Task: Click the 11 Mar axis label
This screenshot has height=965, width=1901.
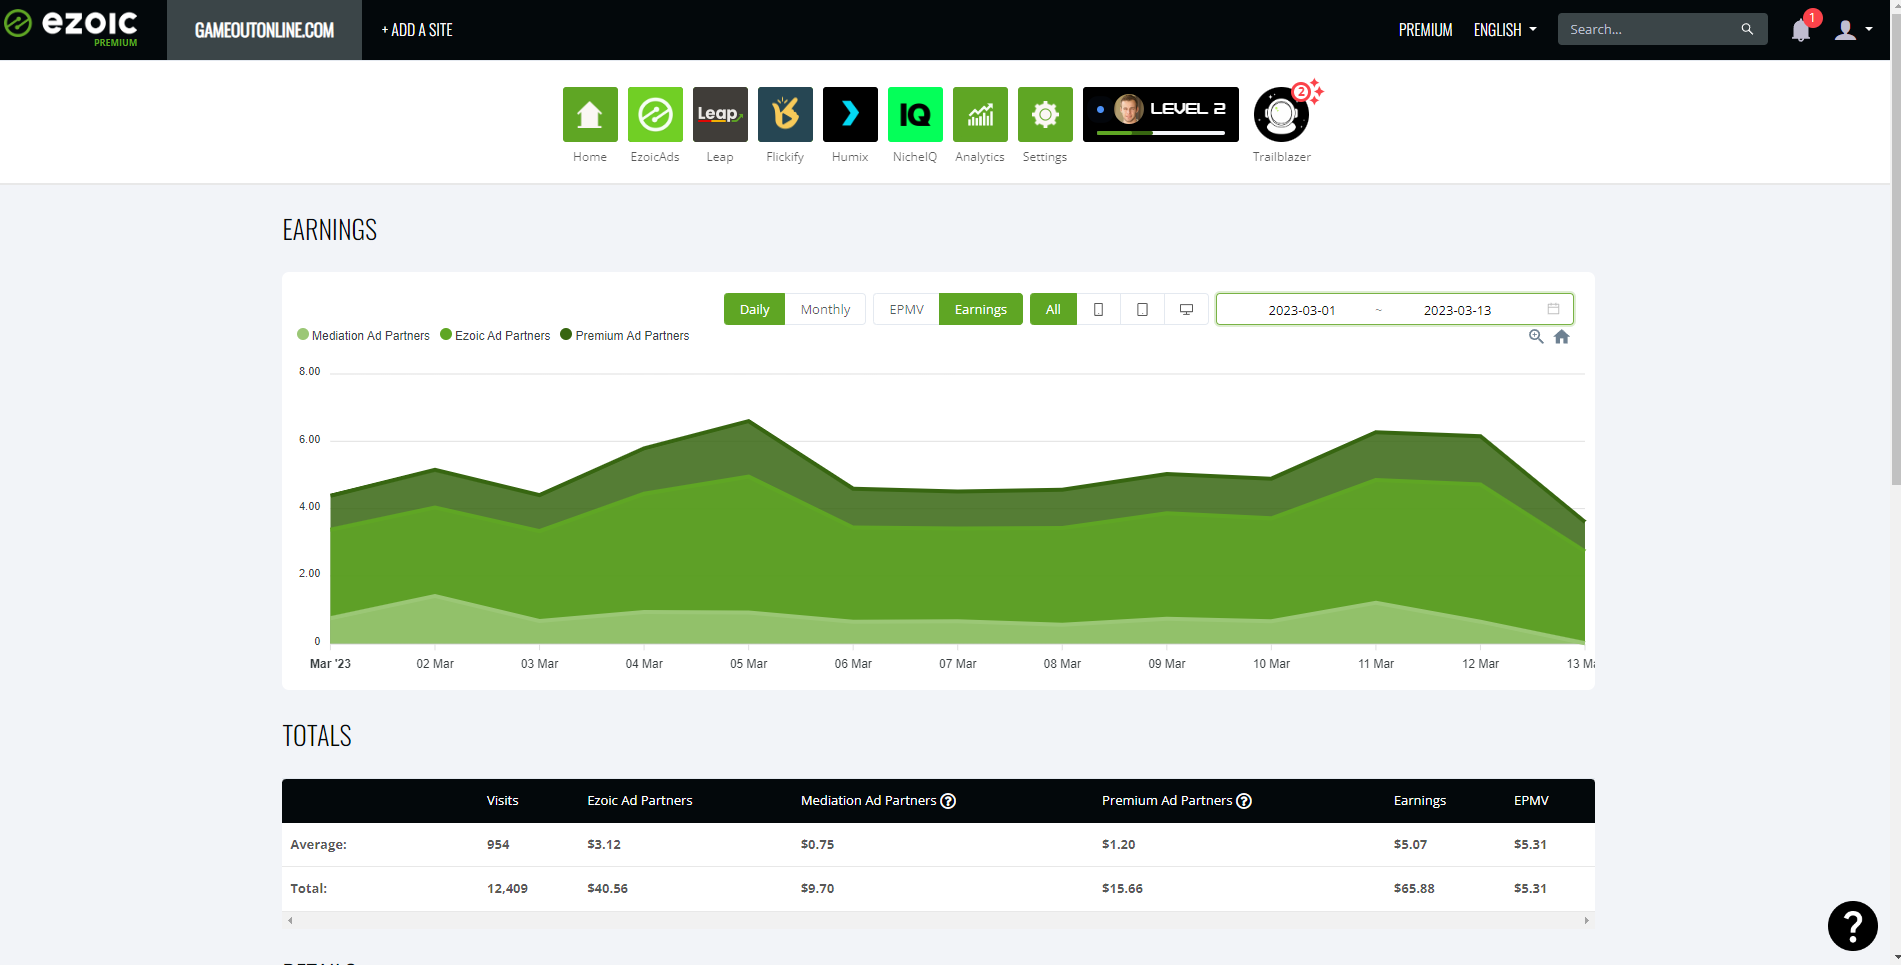Action: click(x=1375, y=664)
